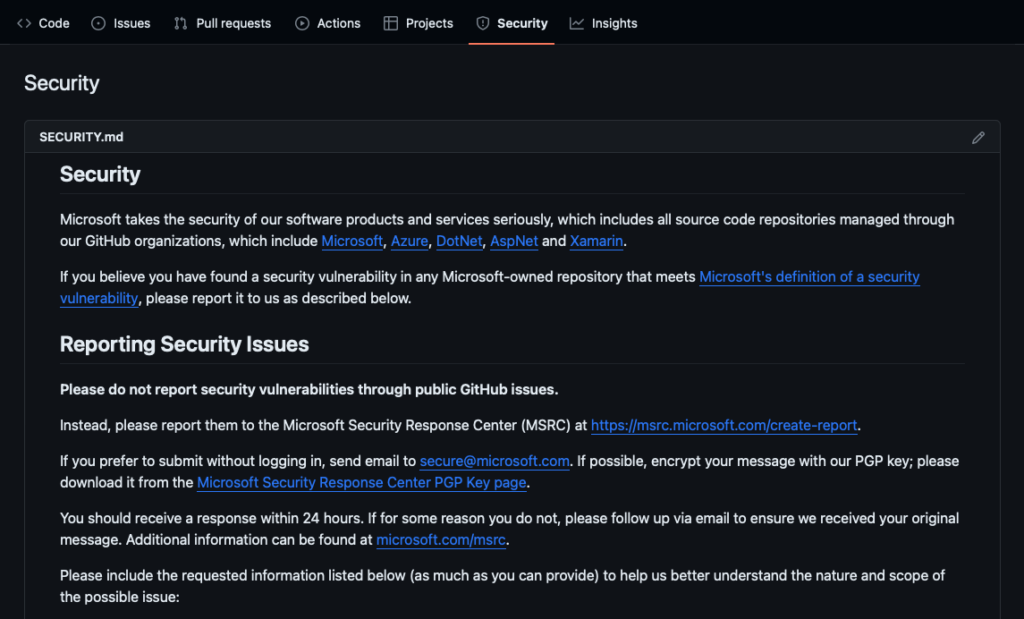Visit the Azure organization link
The width and height of the screenshot is (1024, 619).
pyautogui.click(x=409, y=241)
